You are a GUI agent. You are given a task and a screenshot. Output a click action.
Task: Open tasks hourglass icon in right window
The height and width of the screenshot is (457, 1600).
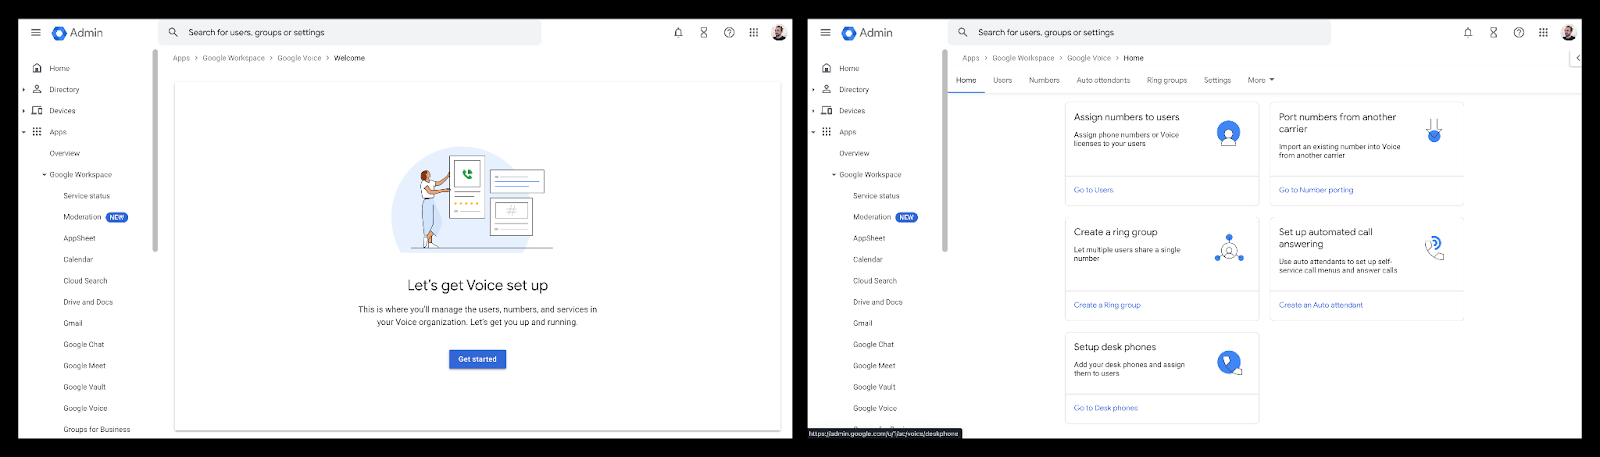[1494, 33]
